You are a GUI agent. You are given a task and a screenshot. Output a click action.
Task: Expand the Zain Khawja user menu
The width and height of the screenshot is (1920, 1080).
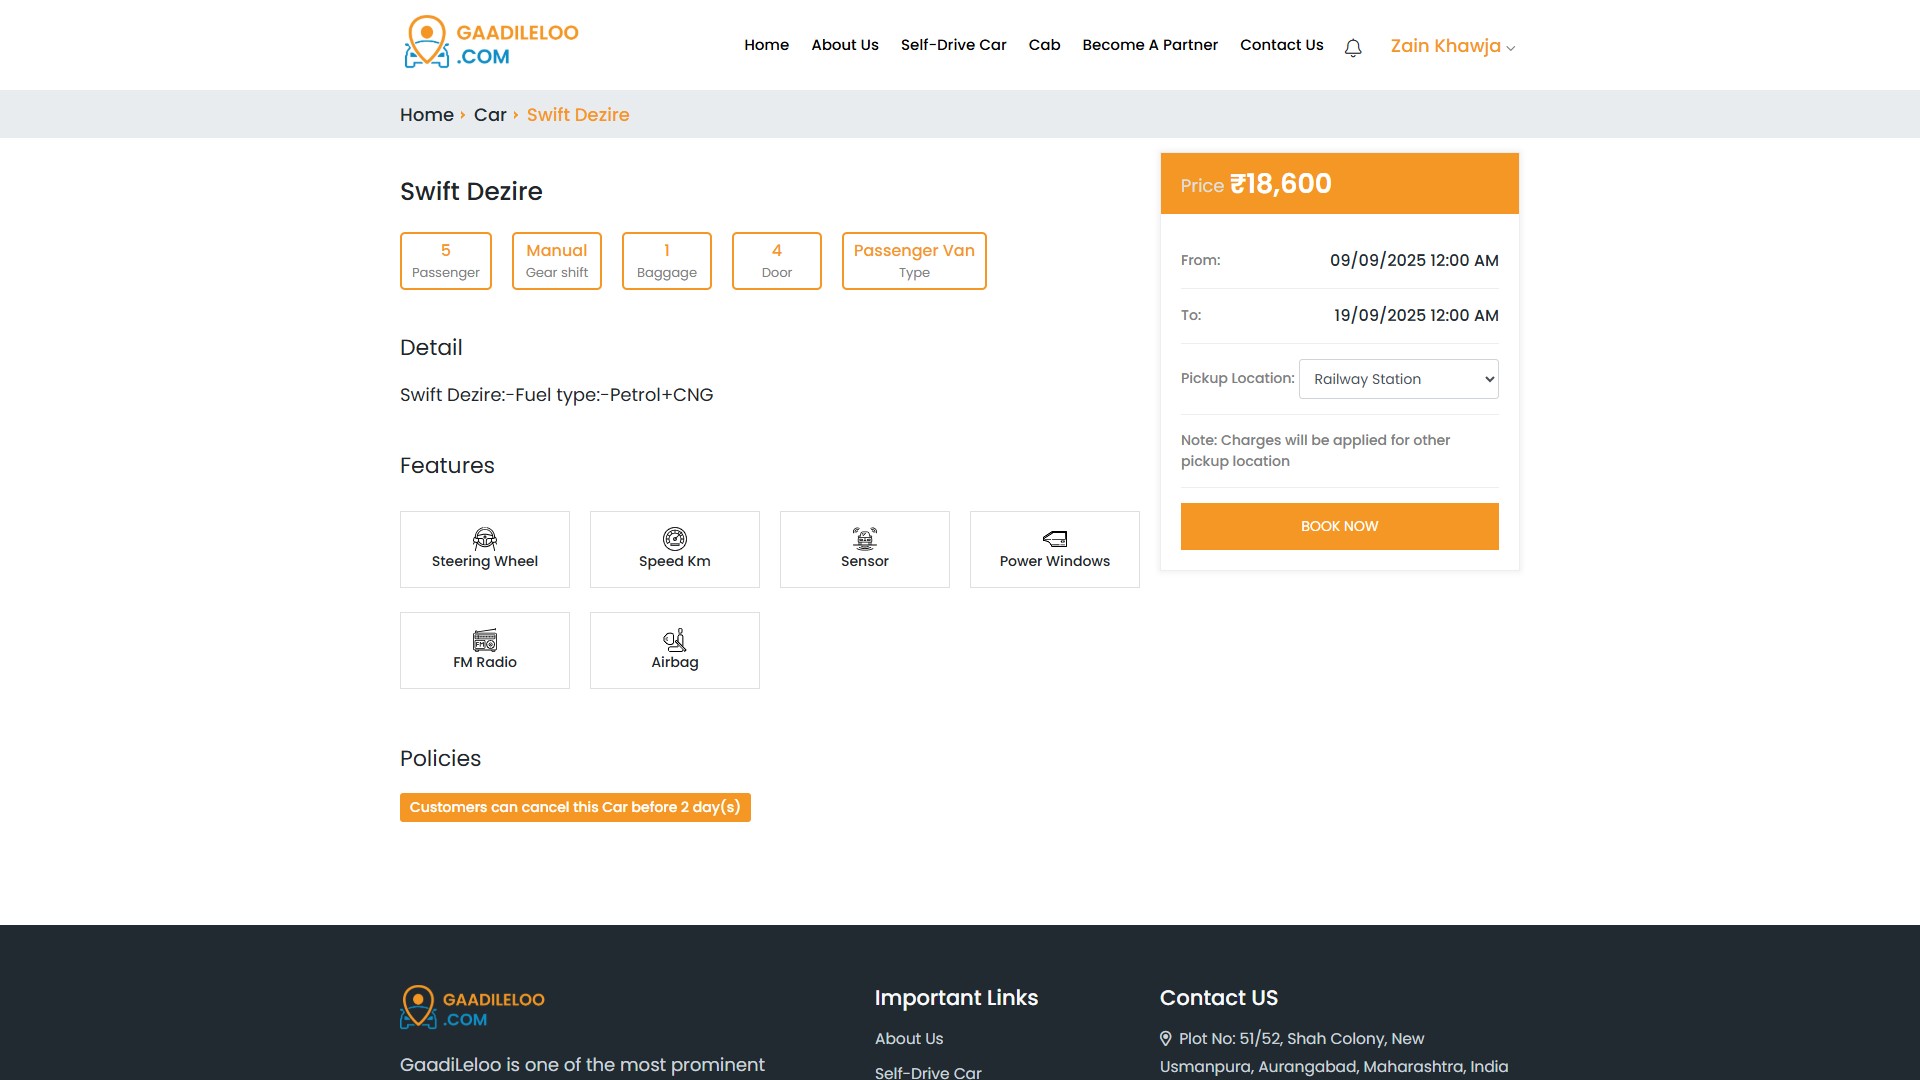[x=1453, y=46]
